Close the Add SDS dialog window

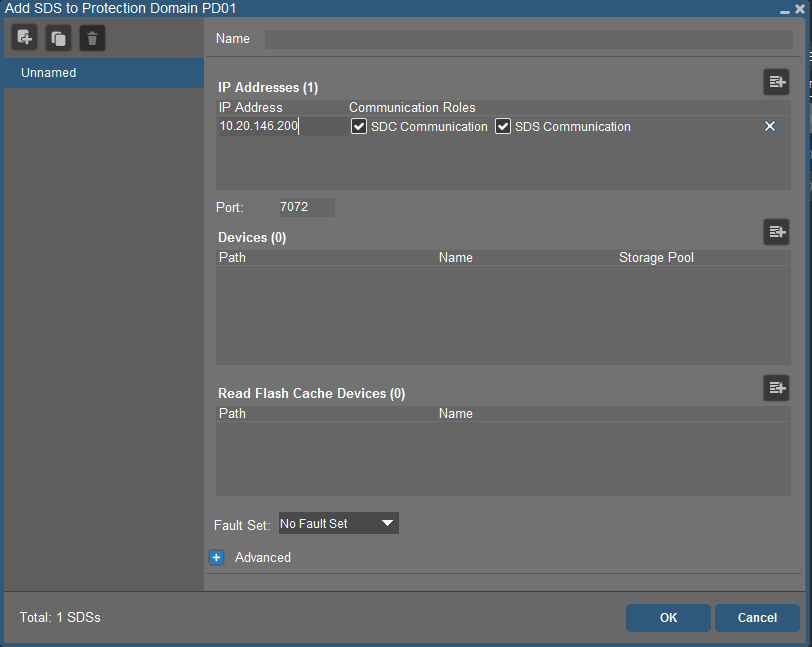(800, 9)
